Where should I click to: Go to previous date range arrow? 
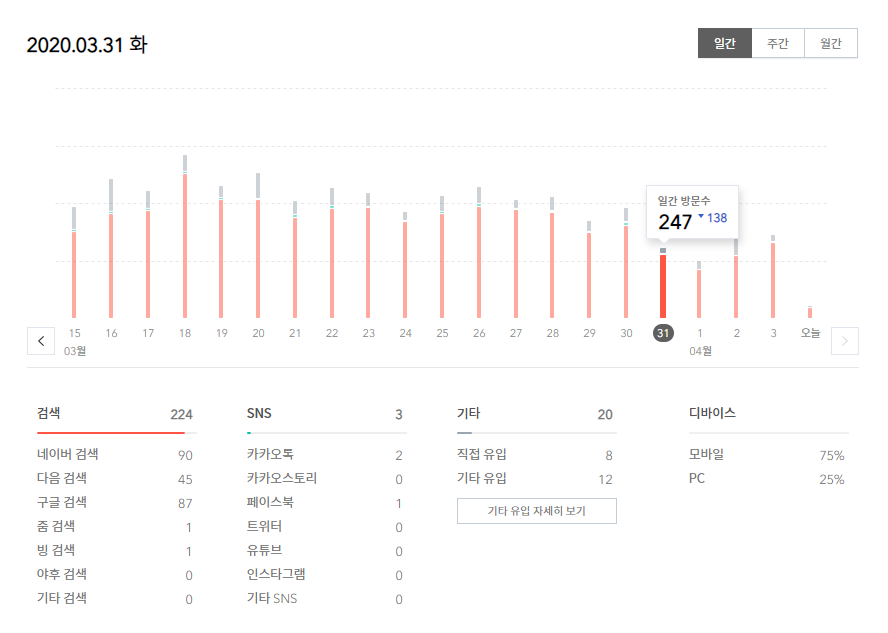(x=41, y=341)
